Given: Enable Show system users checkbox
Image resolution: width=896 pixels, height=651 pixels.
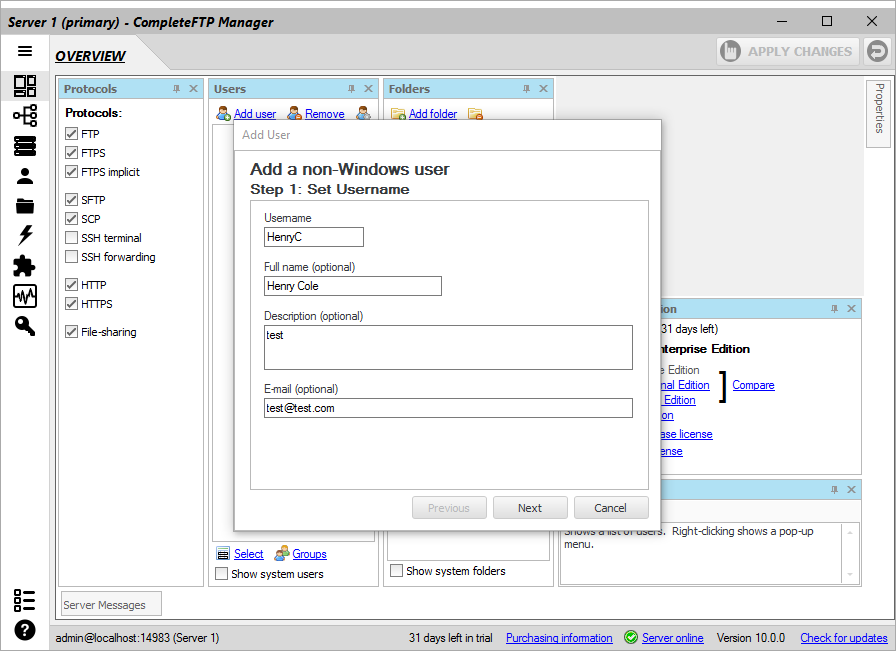Looking at the screenshot, I should (221, 573).
